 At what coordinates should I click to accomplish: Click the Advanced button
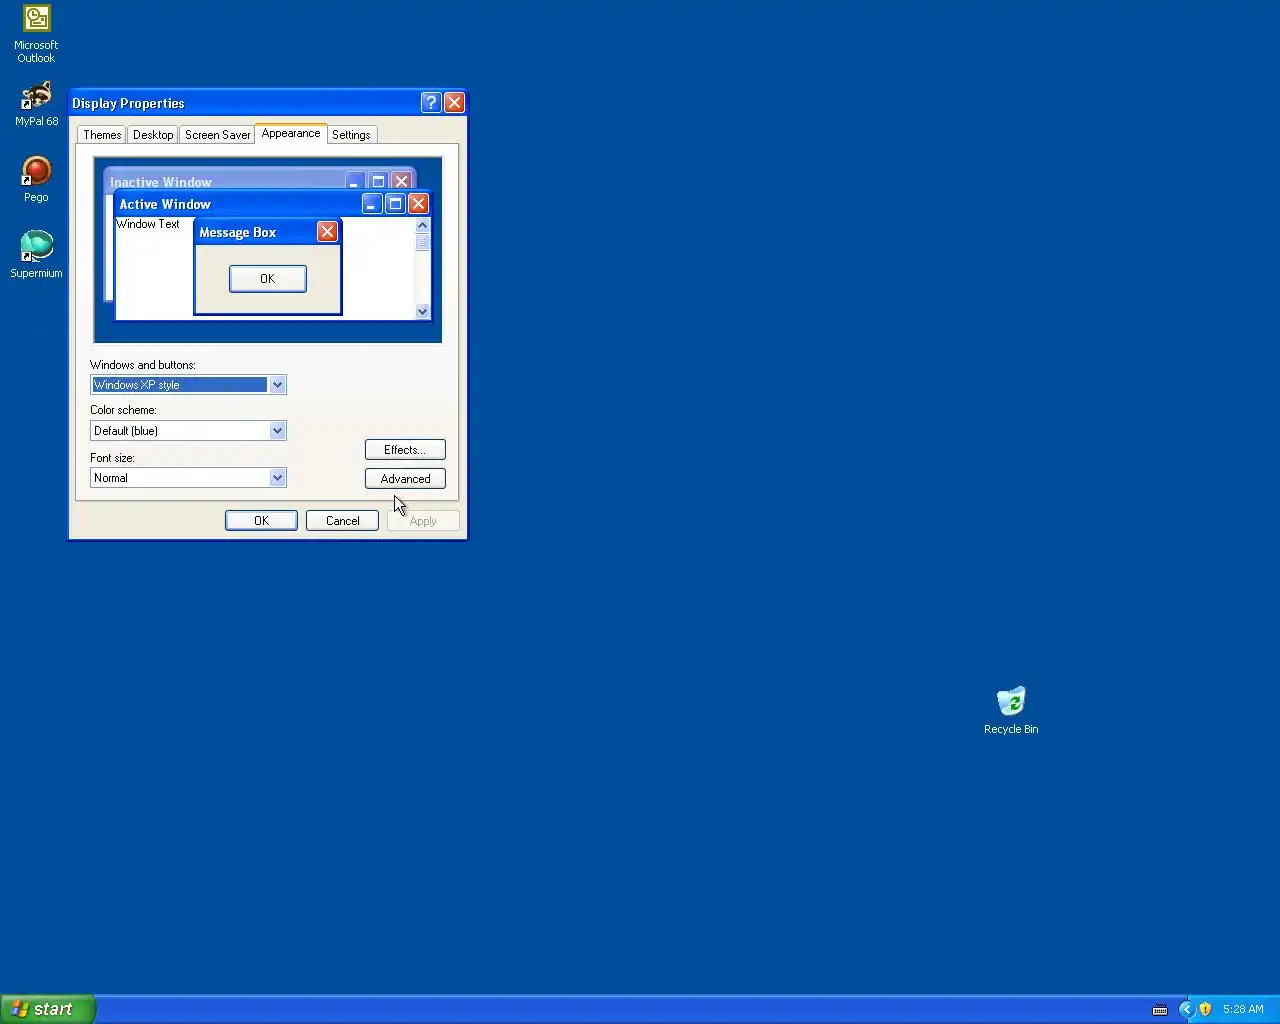405,479
